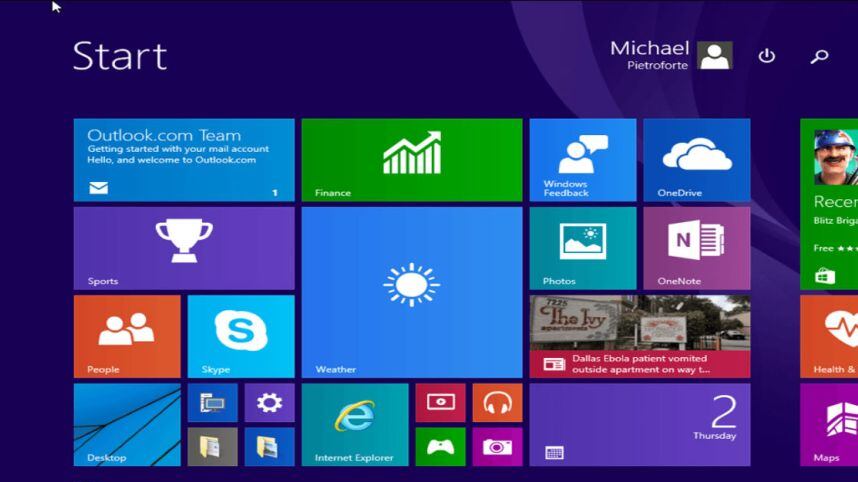Open the Xbox Games controller tile
Screen dimensions: 858x482
(x=440, y=447)
